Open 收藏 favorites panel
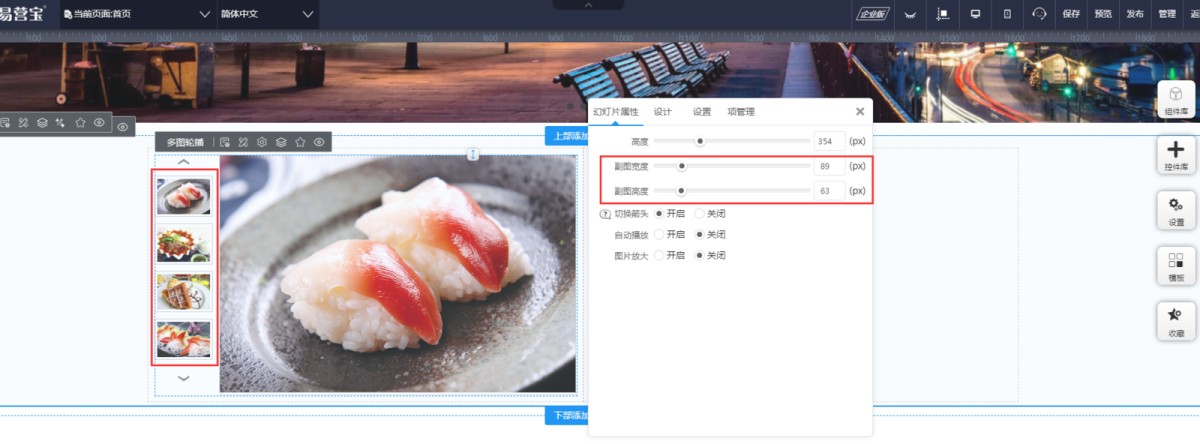Image resolution: width=1200 pixels, height=444 pixels. (1177, 322)
